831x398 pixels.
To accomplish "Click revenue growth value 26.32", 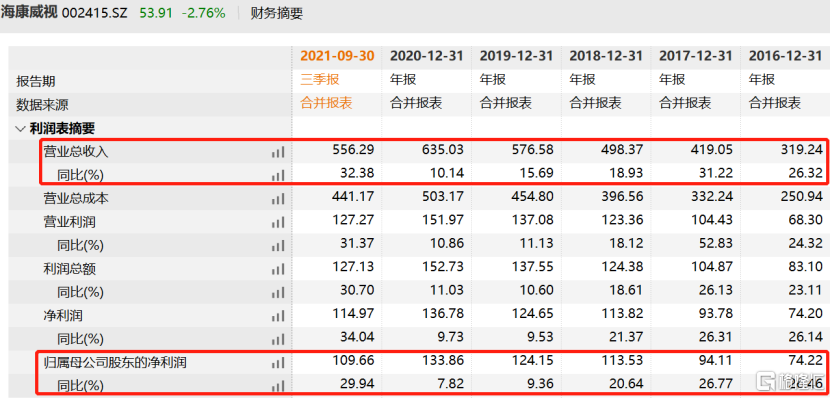I will pyautogui.click(x=806, y=173).
